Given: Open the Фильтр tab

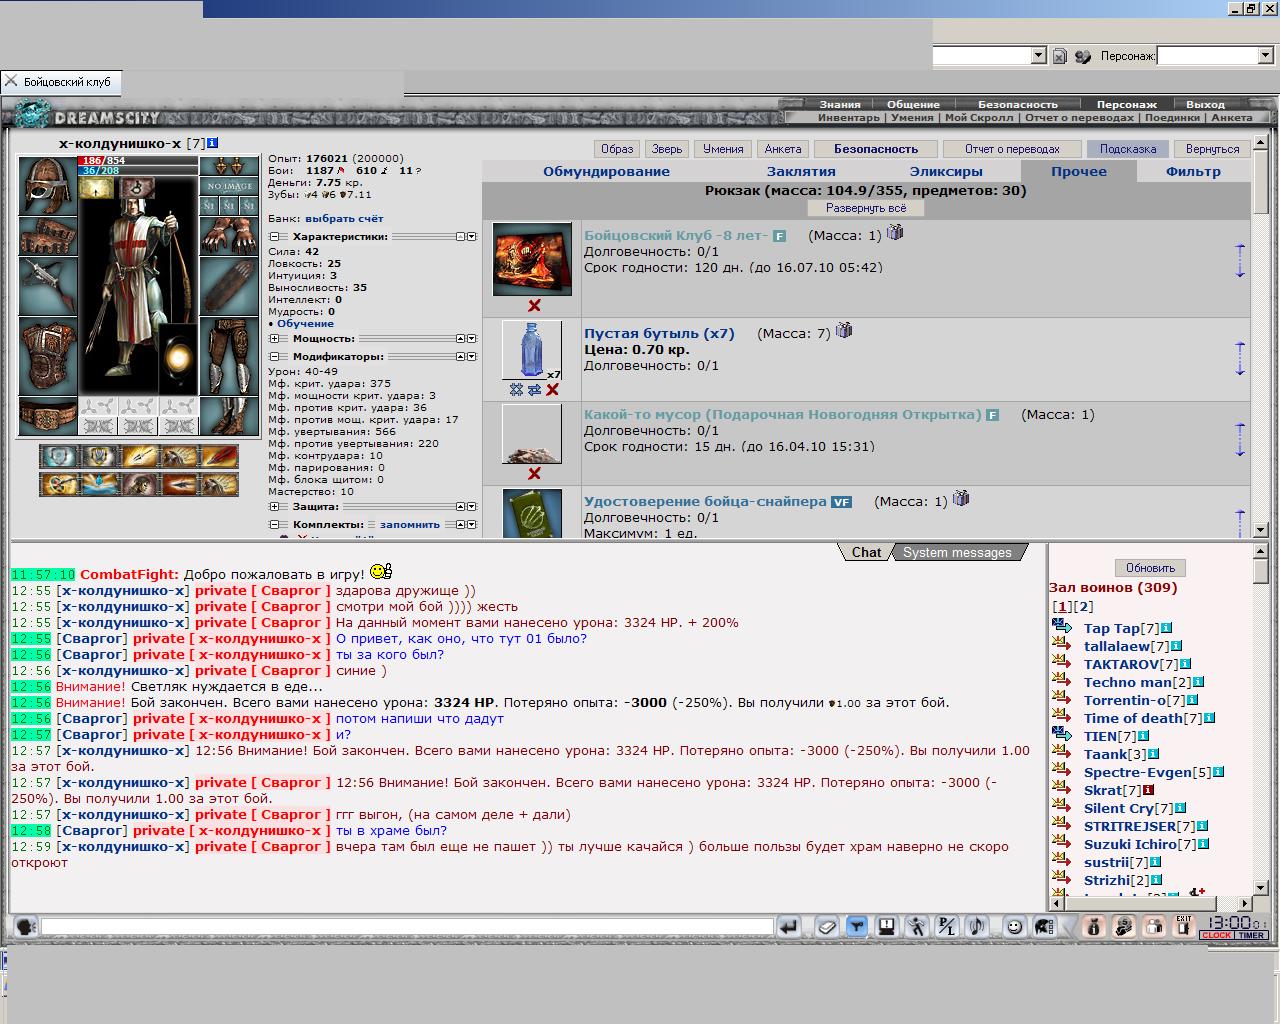Looking at the screenshot, I should pyautogui.click(x=1193, y=171).
